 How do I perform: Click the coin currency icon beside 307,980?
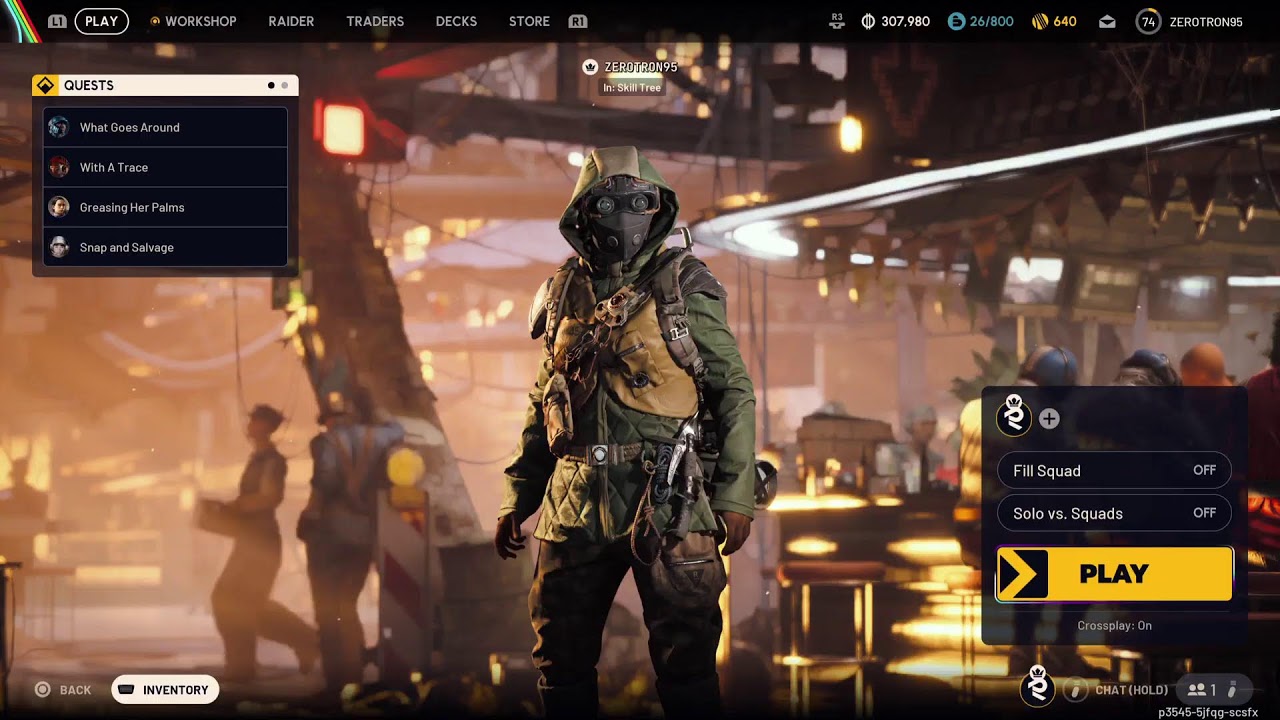click(868, 21)
